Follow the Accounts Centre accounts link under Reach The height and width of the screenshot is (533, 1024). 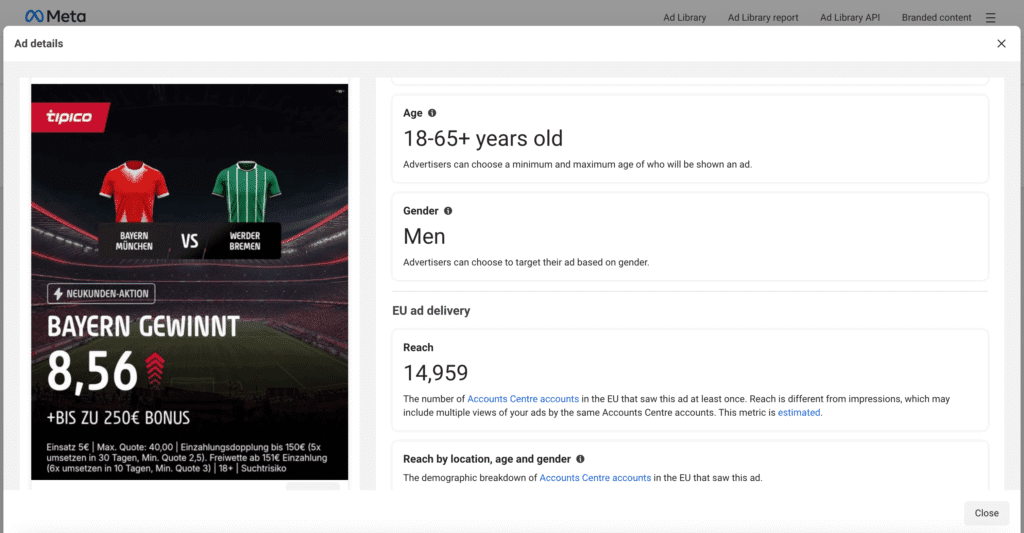(523, 399)
